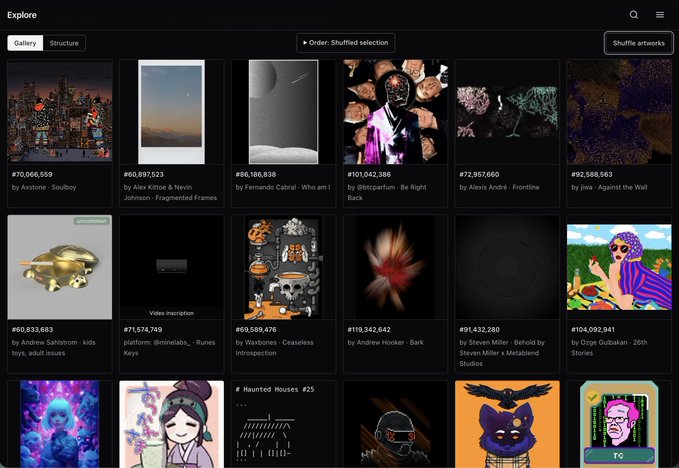Open the Frontline coral artwork thumbnail
This screenshot has width=679, height=468.
(507, 112)
